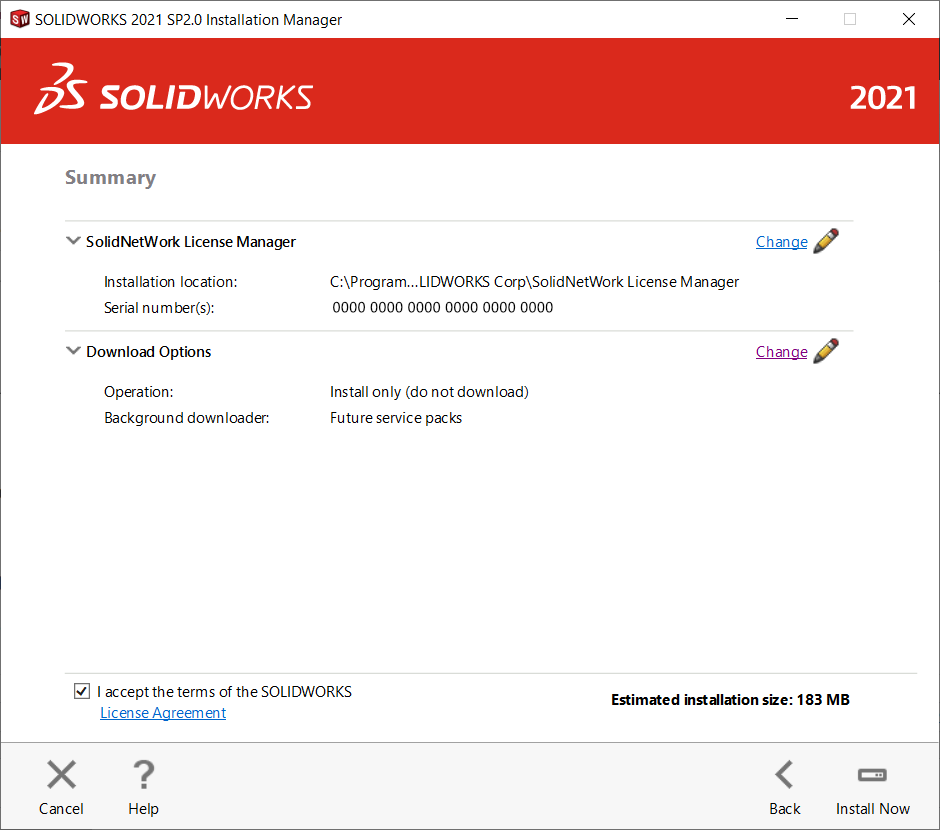Click the Help question mark icon

(x=143, y=774)
